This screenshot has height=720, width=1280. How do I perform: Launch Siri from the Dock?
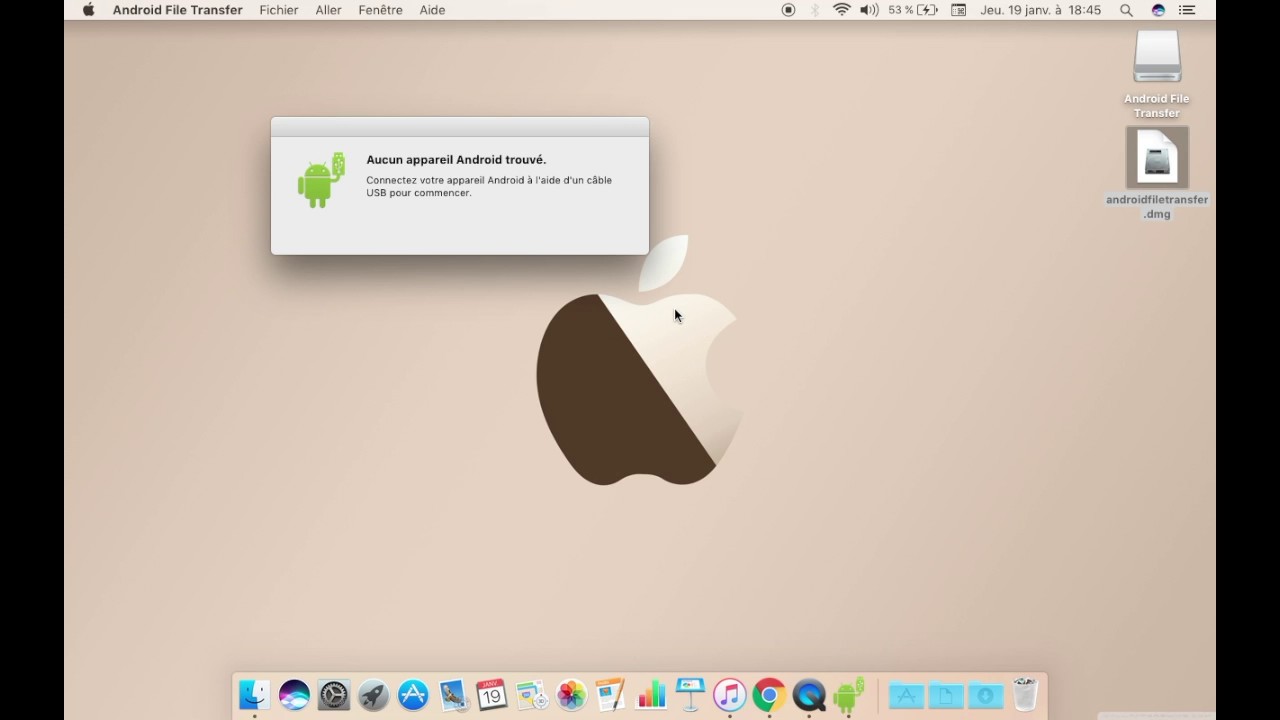[294, 694]
